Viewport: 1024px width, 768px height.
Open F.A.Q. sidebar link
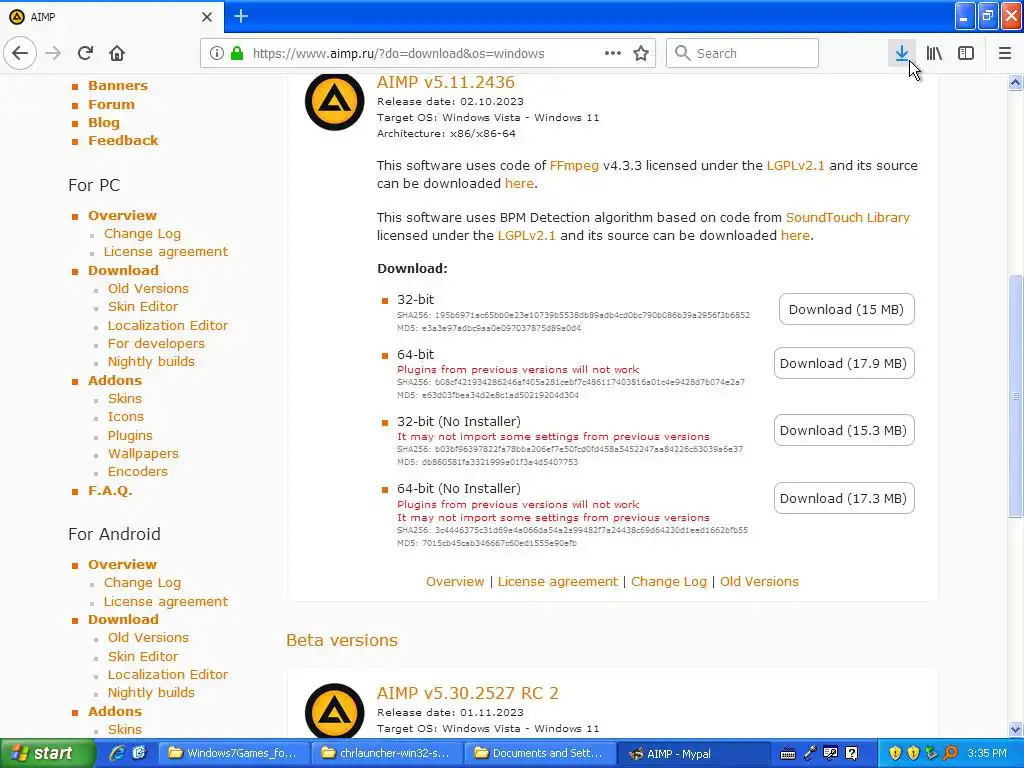[110, 490]
